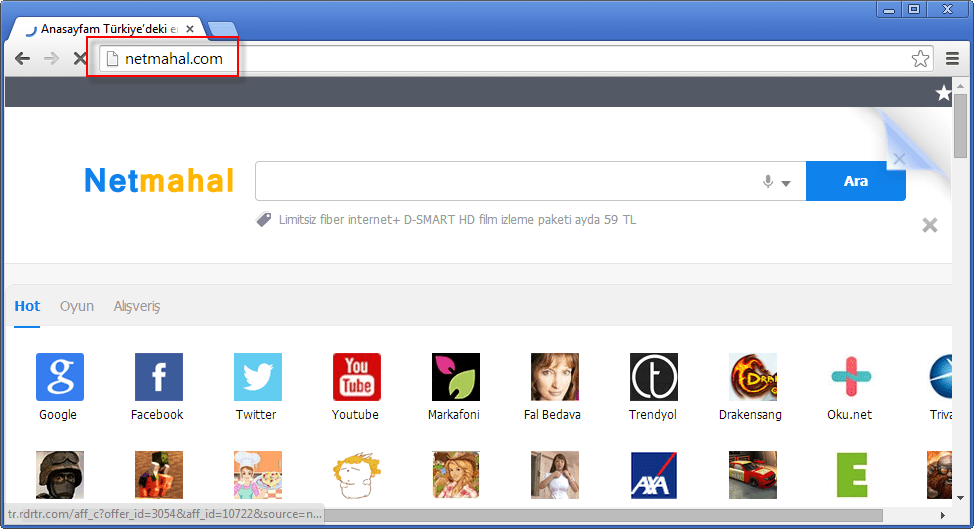
Task: Click the red racing car game icon
Action: [753, 475]
